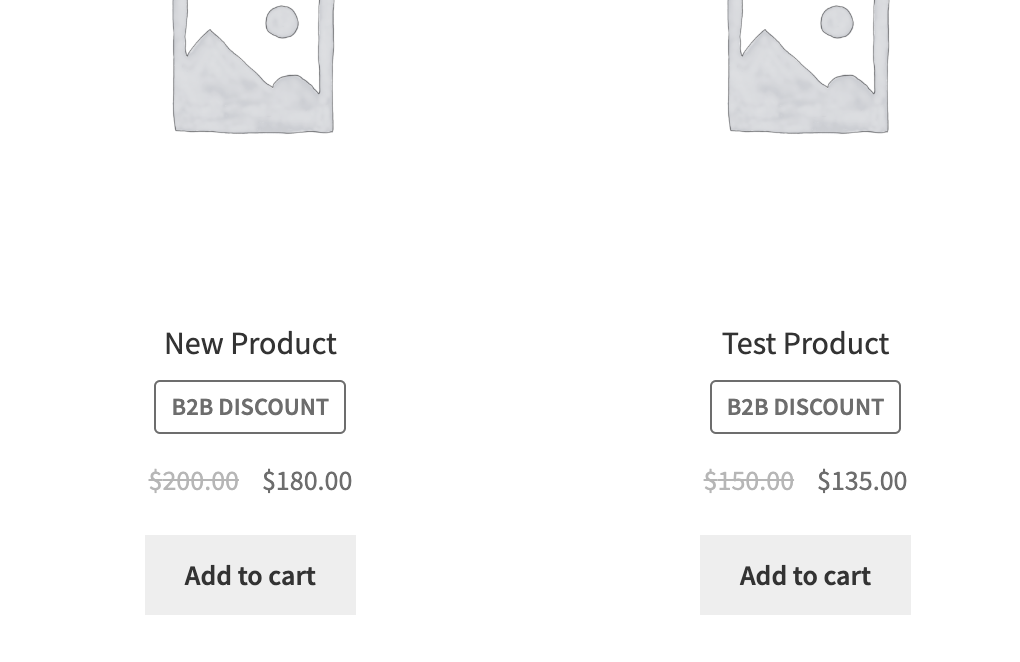Click the $135.00 discounted price
The image size is (1020, 662).
(862, 481)
